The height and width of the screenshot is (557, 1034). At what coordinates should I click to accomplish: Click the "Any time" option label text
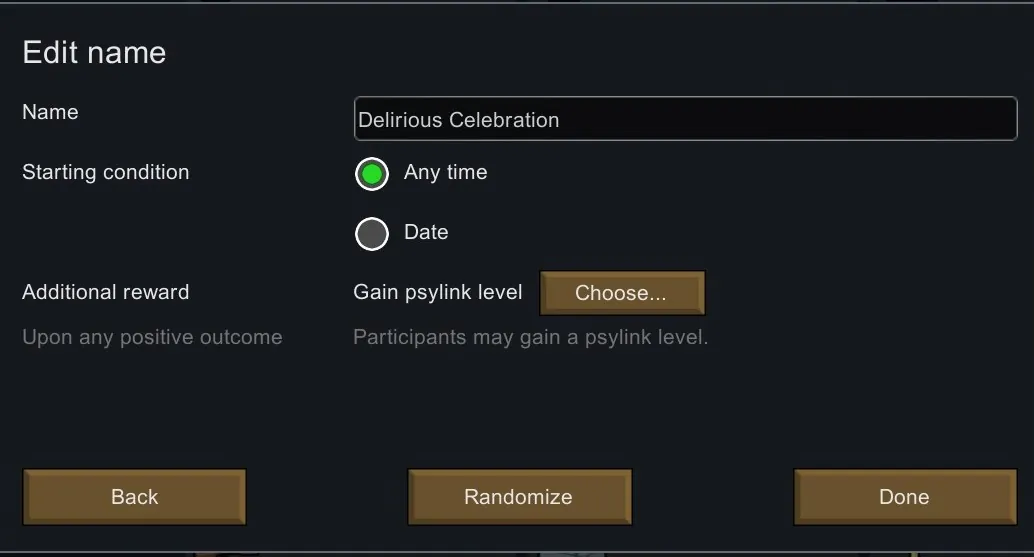point(445,172)
